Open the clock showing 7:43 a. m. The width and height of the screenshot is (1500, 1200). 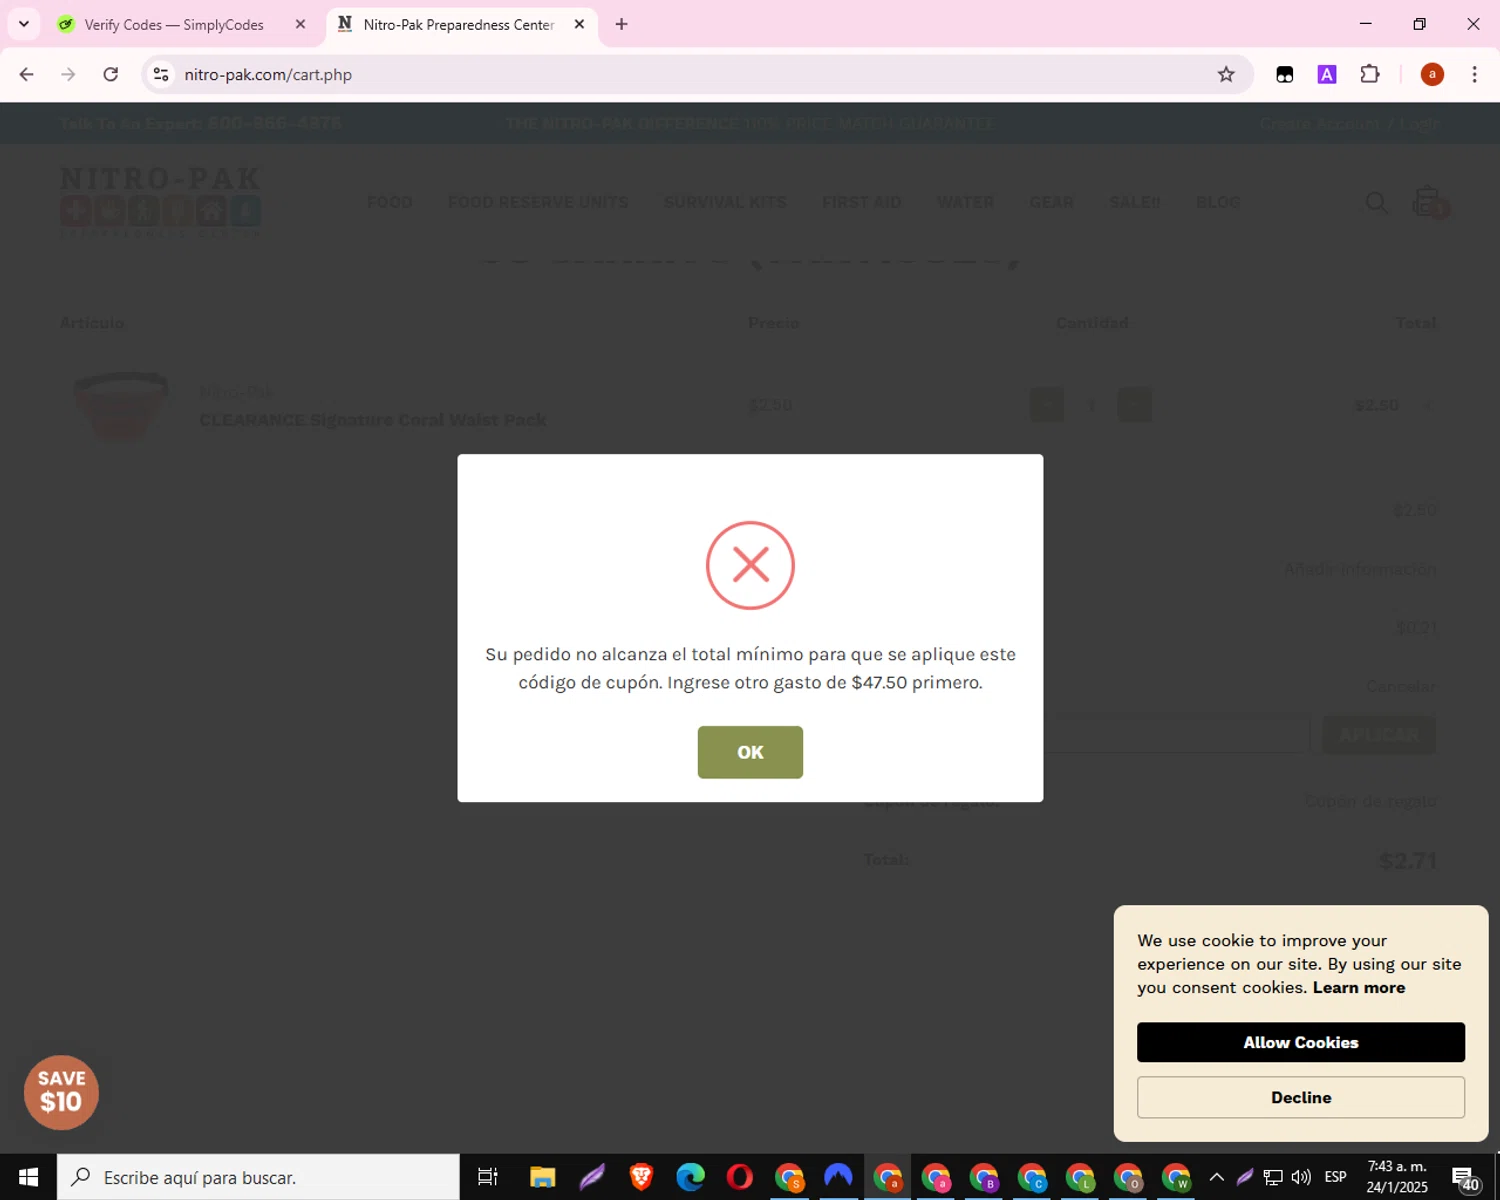click(1397, 1177)
